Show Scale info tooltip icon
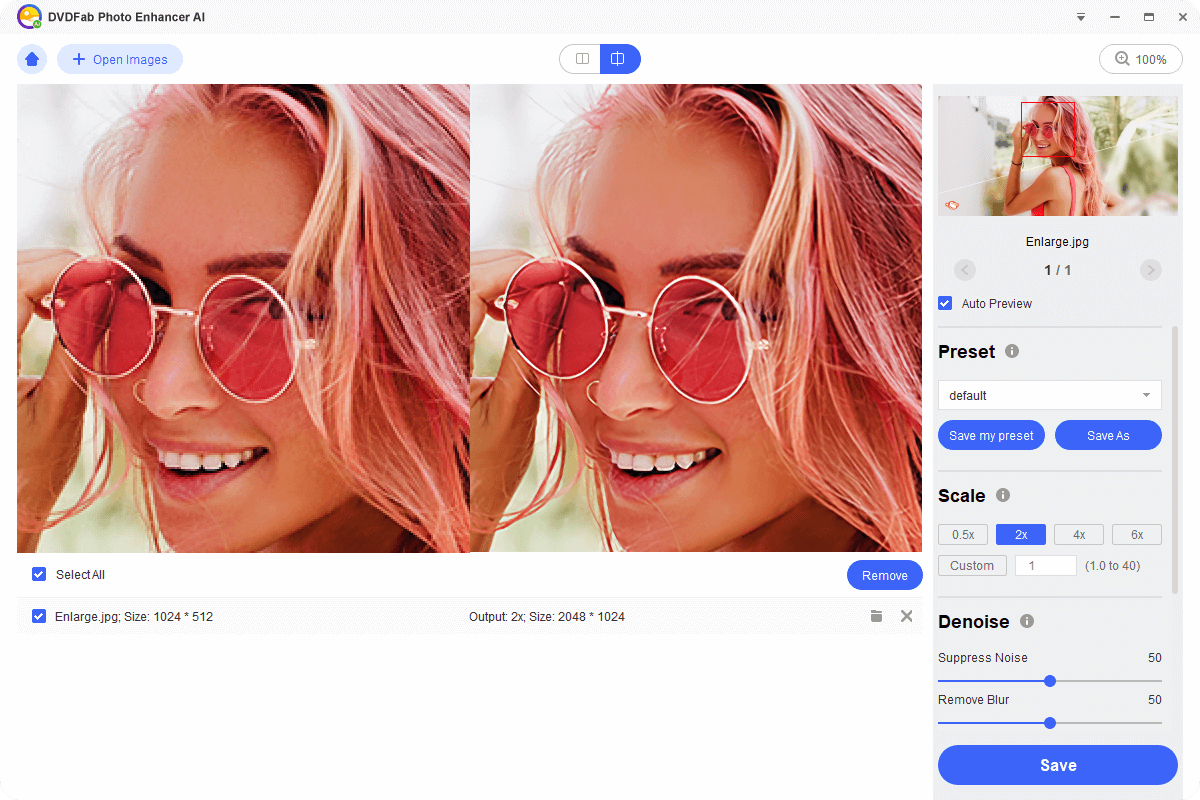 1003,495
